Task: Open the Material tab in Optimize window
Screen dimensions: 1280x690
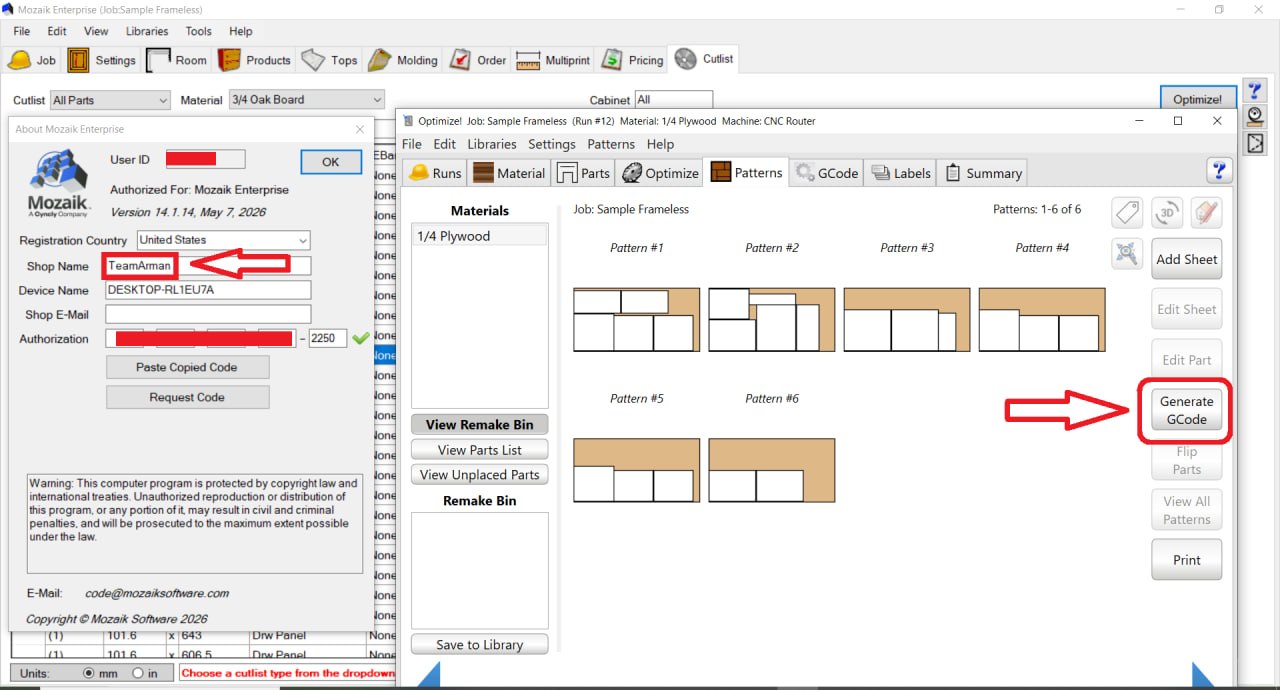Action: (509, 173)
